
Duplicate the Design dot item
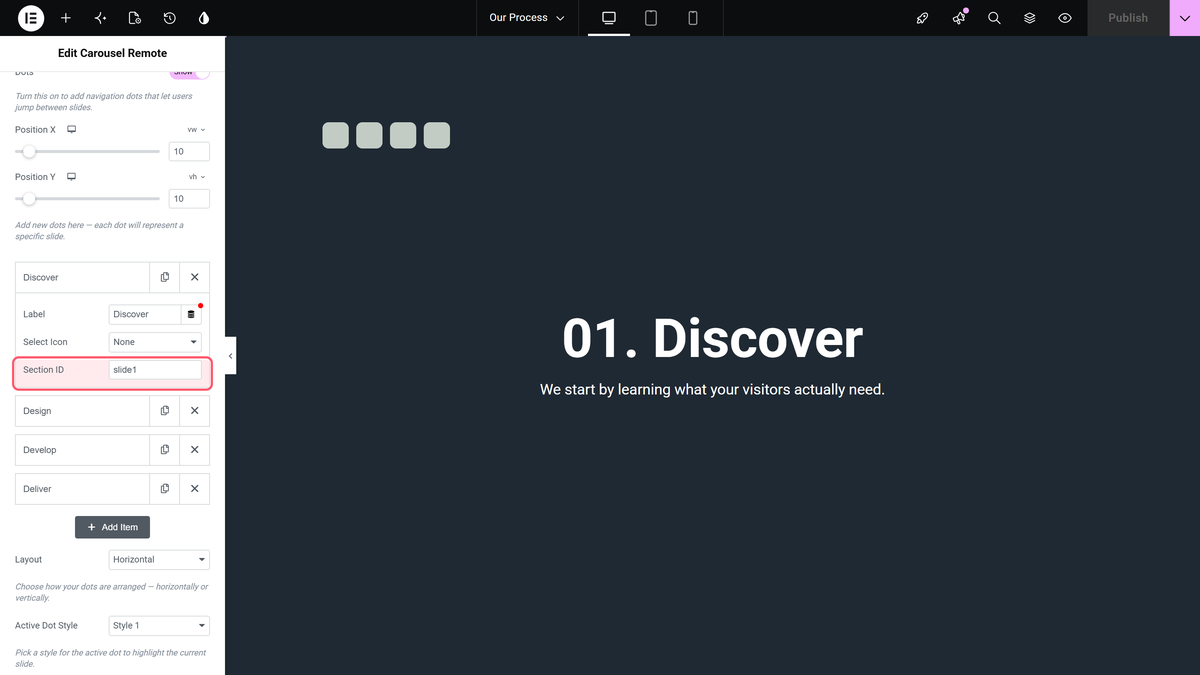click(x=165, y=411)
